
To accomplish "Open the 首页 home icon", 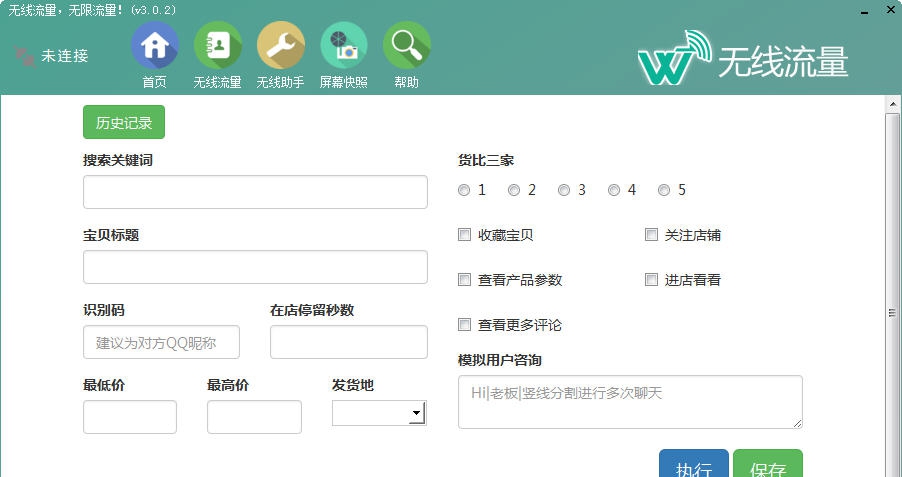I will [x=154, y=46].
